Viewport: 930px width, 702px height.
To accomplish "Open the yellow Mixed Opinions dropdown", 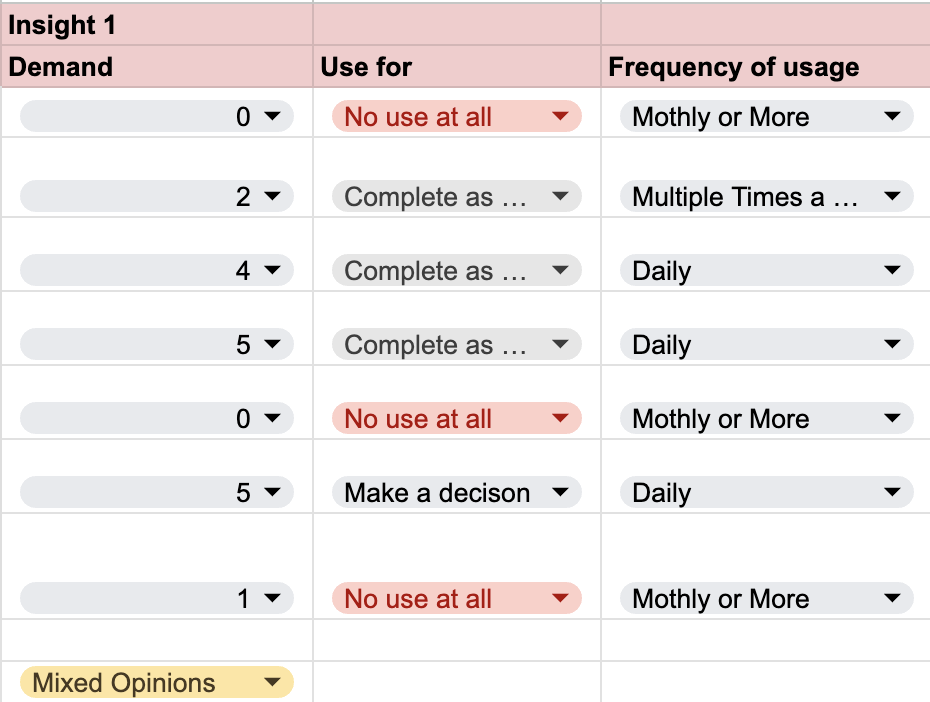I will [157, 682].
